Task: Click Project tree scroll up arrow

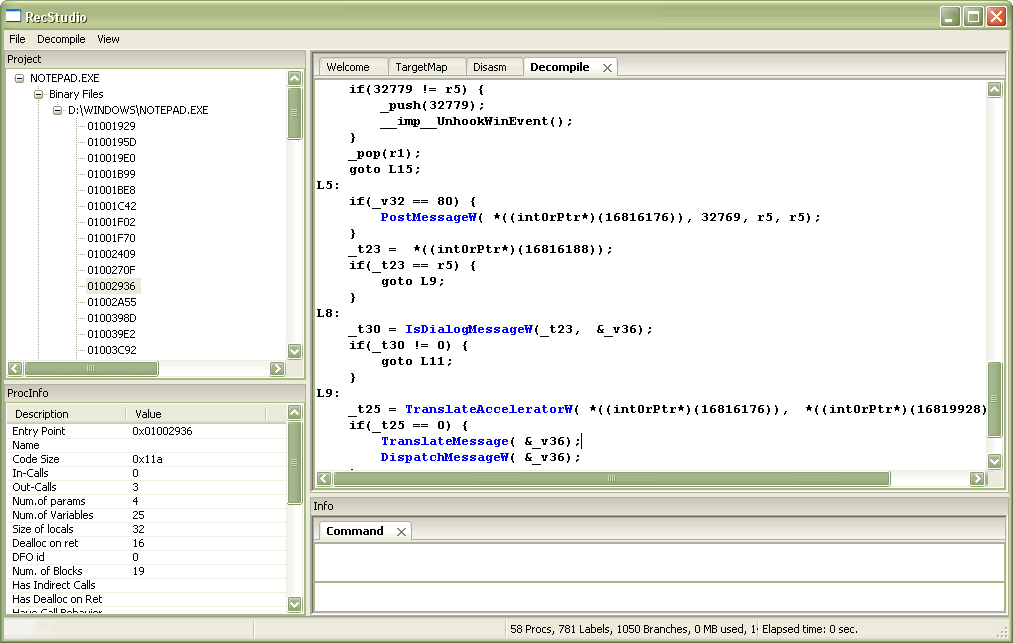Action: tap(295, 78)
